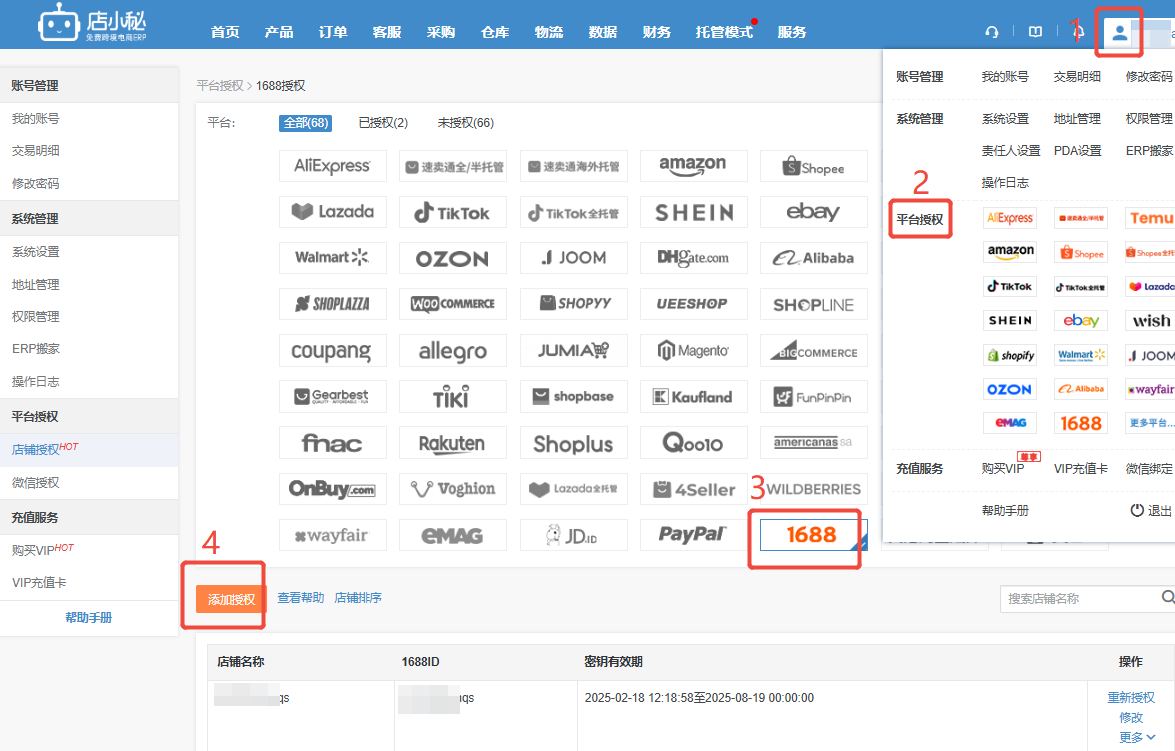Choose the TikTok platform tile in grid
1175x751 pixels.
coord(453,212)
